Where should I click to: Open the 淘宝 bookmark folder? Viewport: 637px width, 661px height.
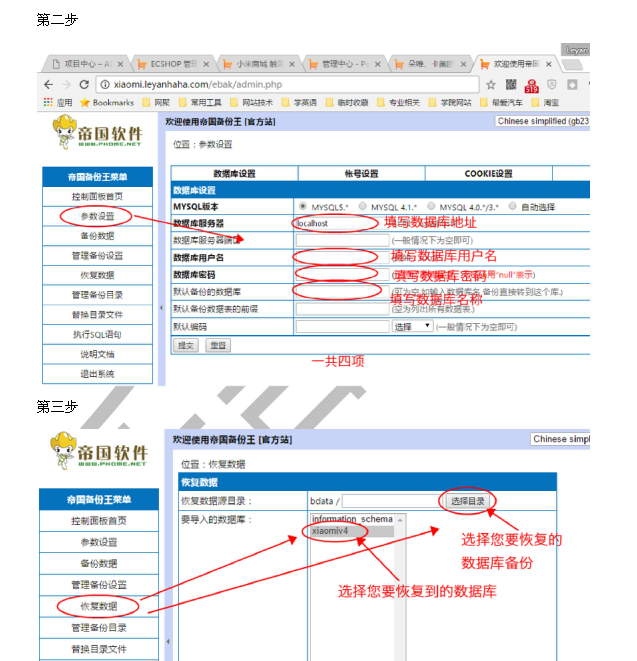546,102
